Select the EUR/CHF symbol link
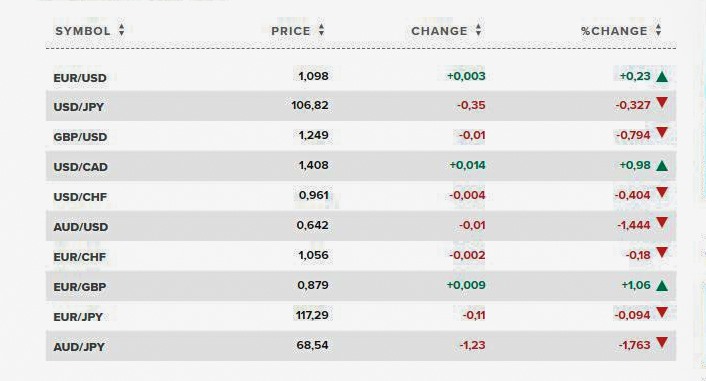Image resolution: width=706 pixels, height=381 pixels. pos(80,257)
